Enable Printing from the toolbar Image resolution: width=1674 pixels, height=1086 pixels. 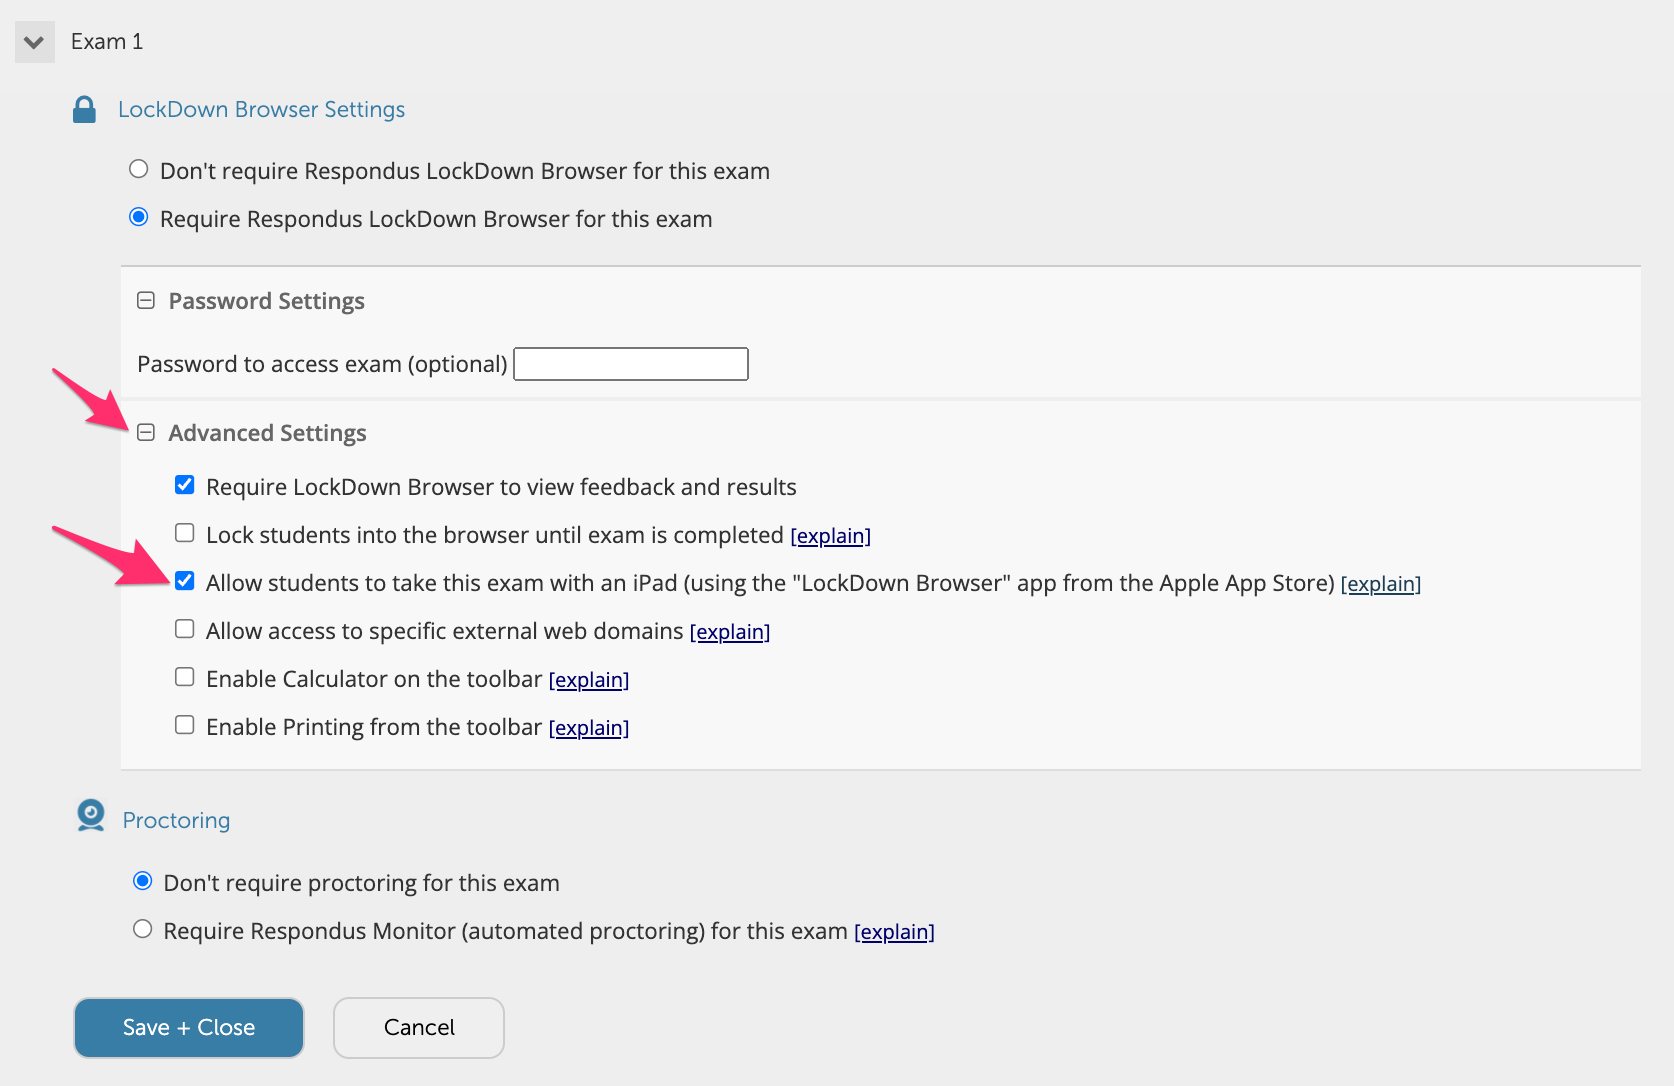point(184,724)
